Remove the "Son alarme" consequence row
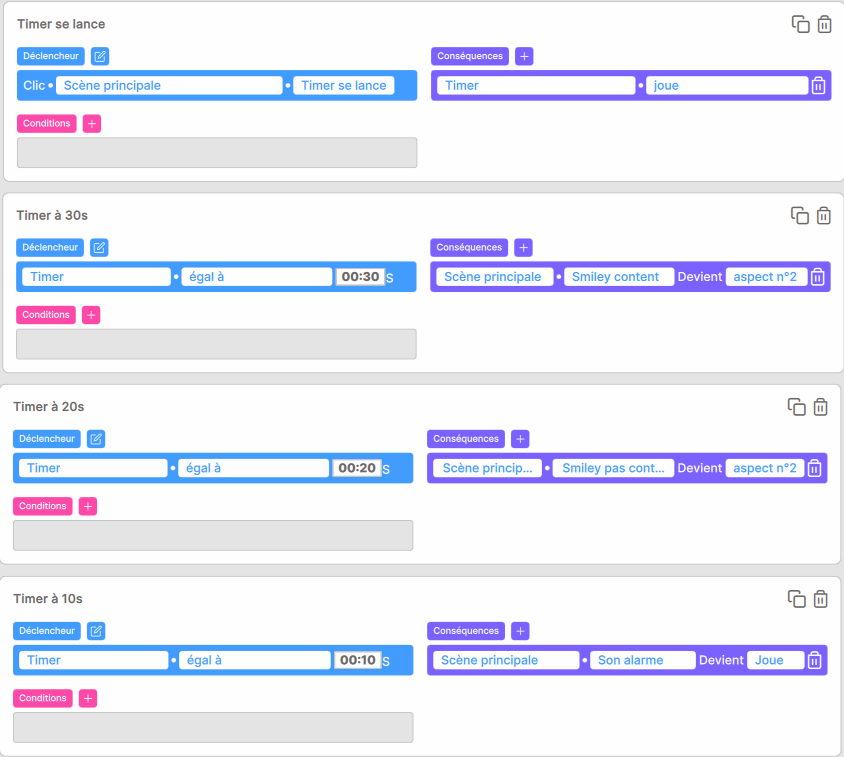The height and width of the screenshot is (757, 844). click(814, 660)
